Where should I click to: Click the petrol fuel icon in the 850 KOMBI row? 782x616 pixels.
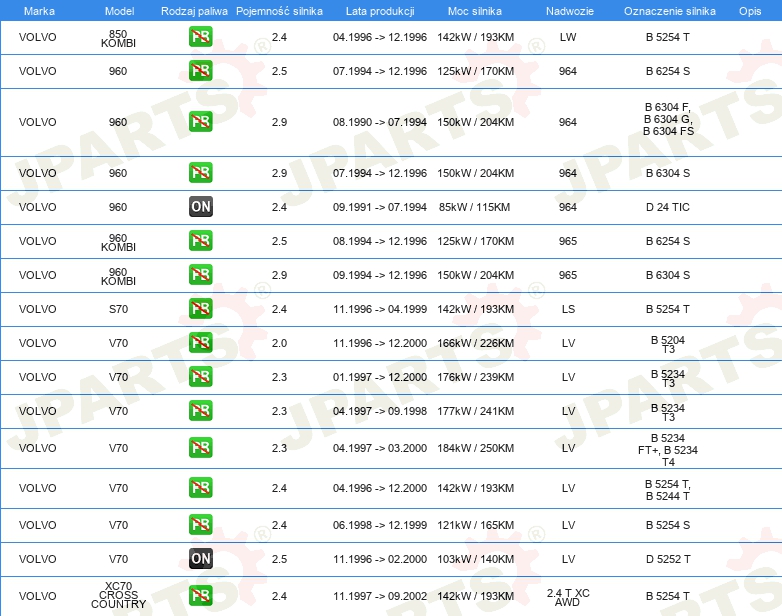click(x=200, y=37)
